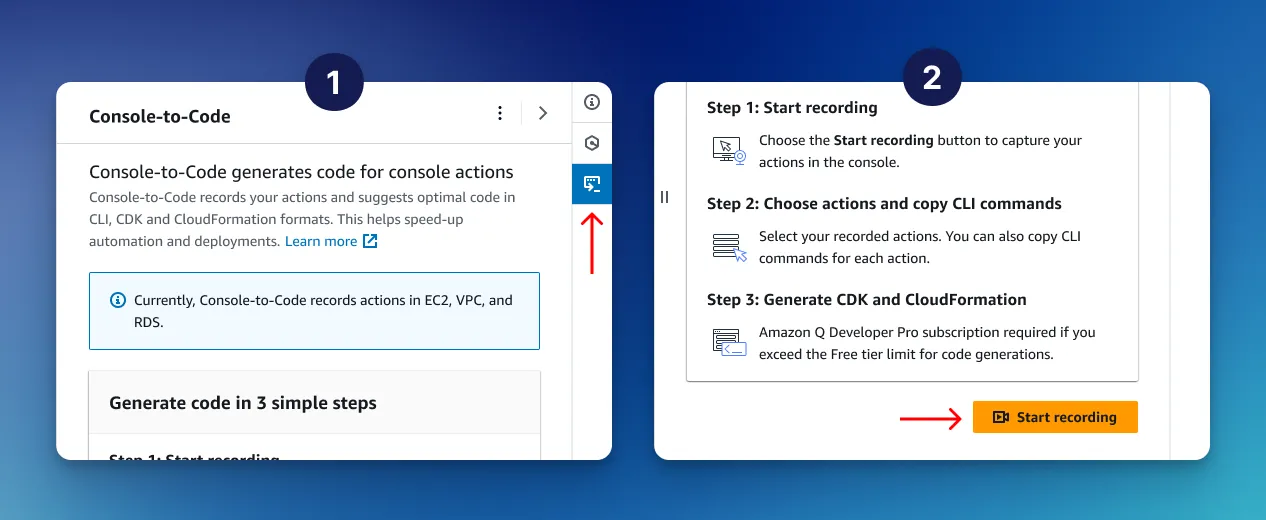This screenshot has width=1266, height=520.
Task: Select the highlighted Console-to-Code sidebar icon
Action: pyautogui.click(x=592, y=184)
